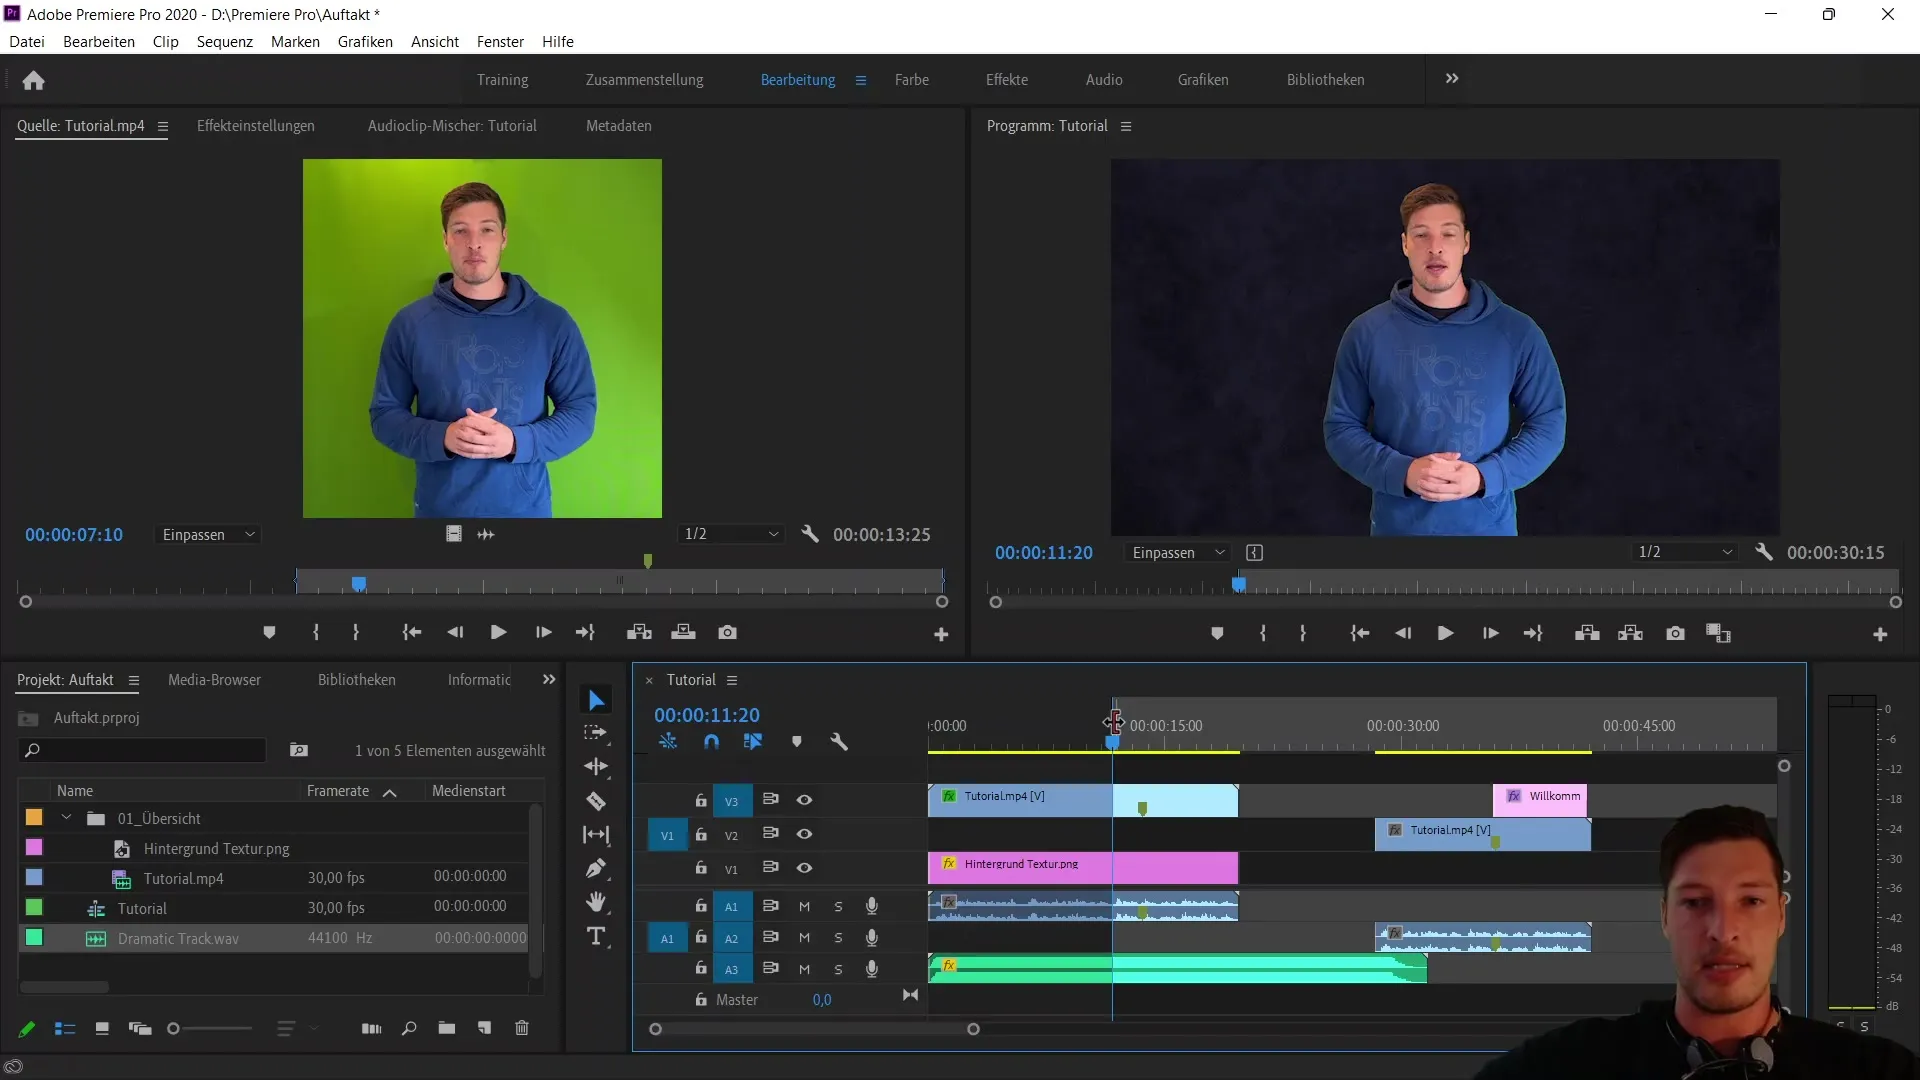Toggle lock on track A3
1920x1080 pixels.
tap(701, 968)
